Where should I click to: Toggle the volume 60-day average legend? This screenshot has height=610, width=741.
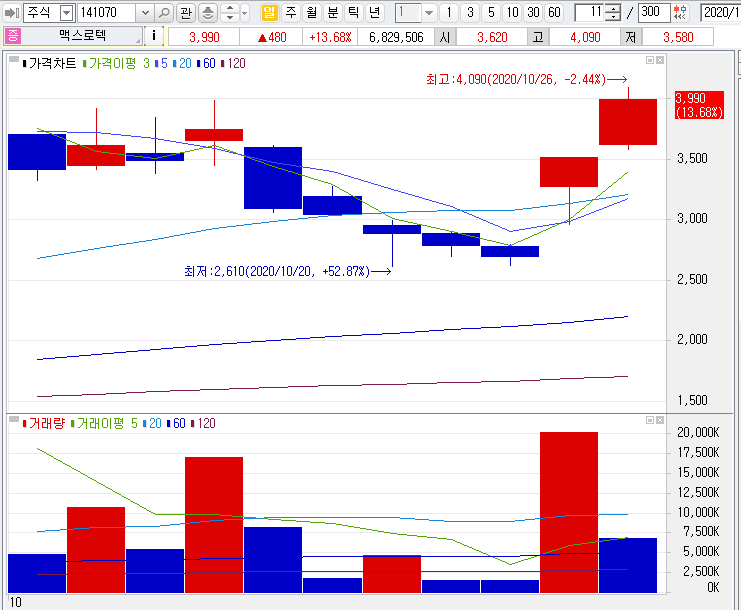click(176, 423)
